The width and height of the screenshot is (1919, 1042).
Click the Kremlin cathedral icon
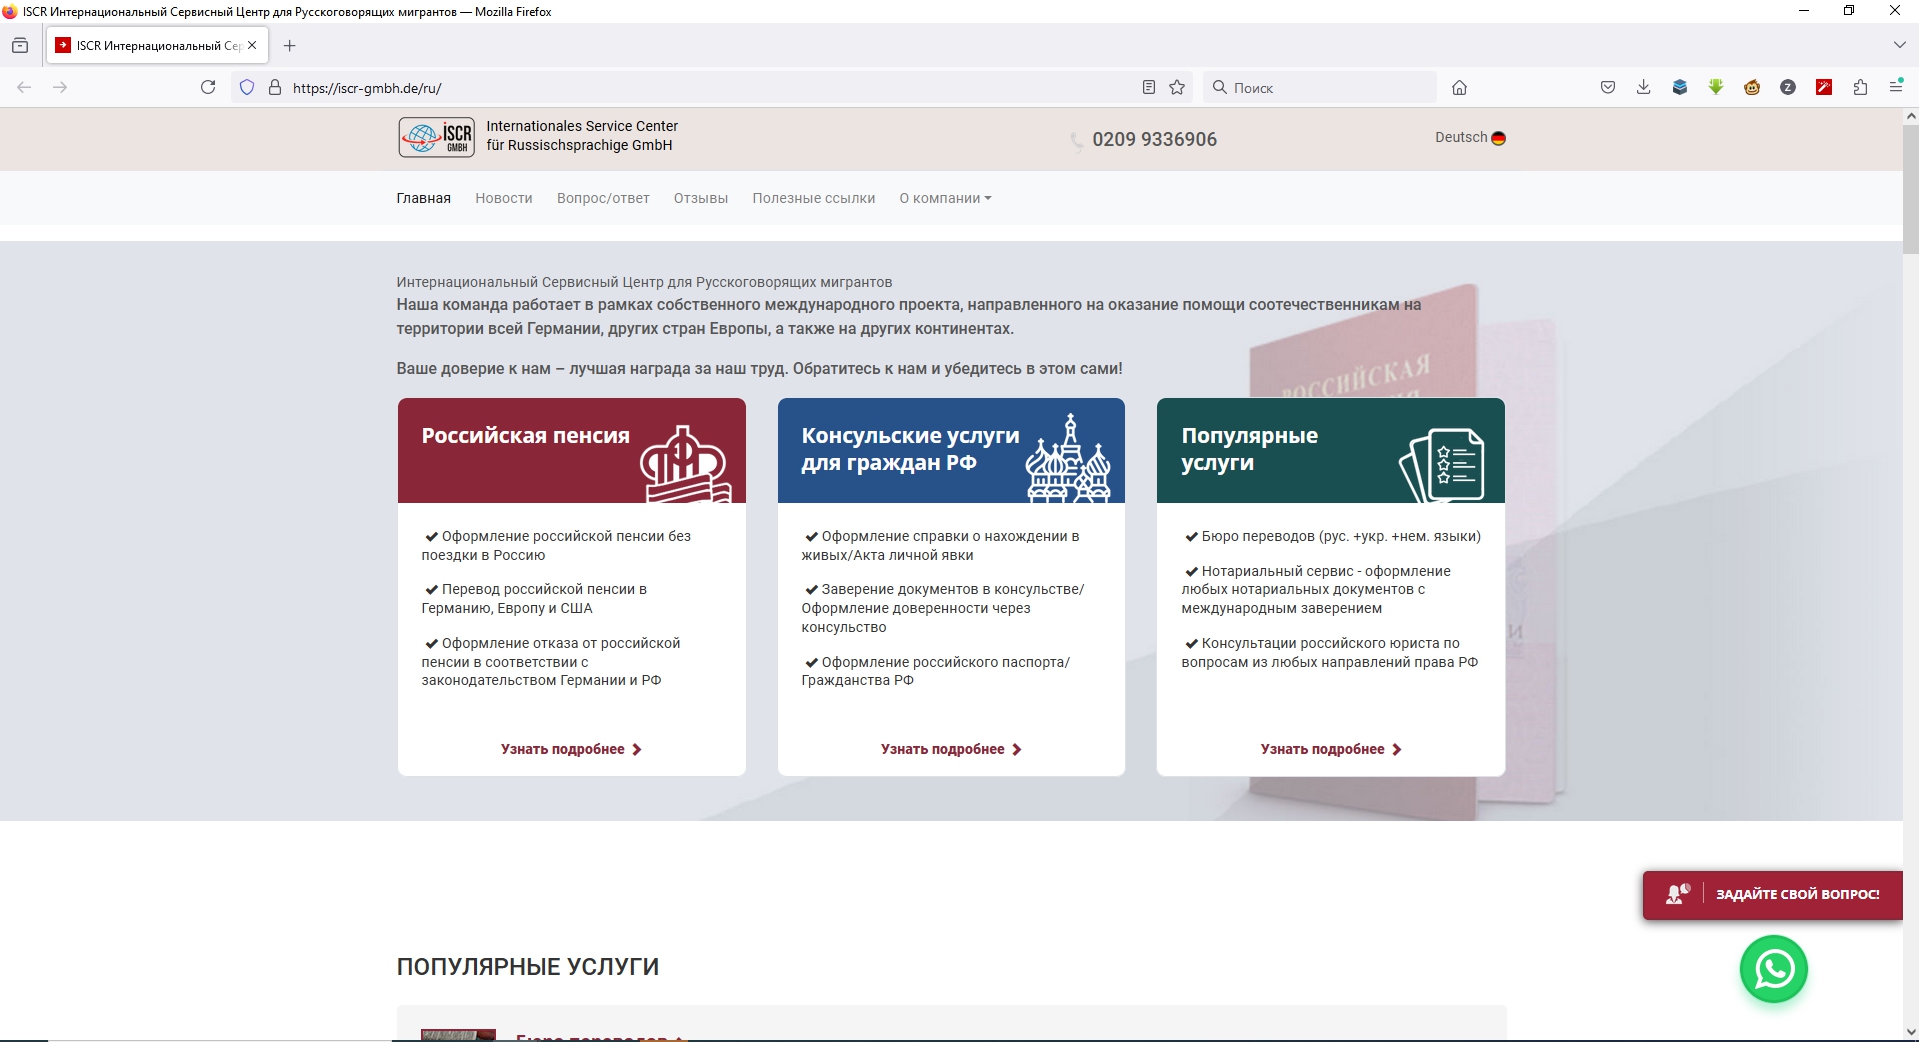tap(1068, 458)
